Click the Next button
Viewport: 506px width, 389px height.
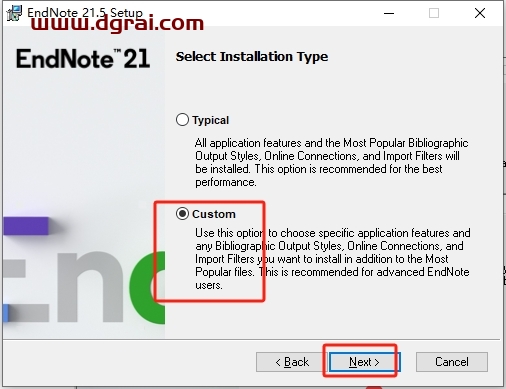365,362
